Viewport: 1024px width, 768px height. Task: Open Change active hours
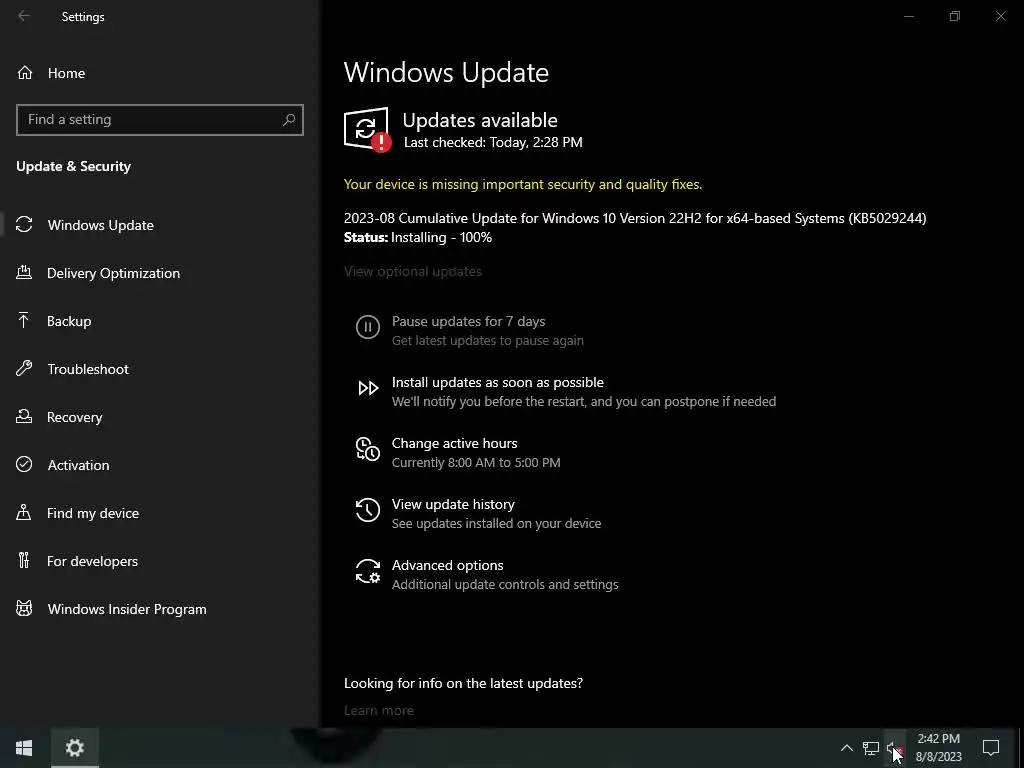[x=455, y=443]
